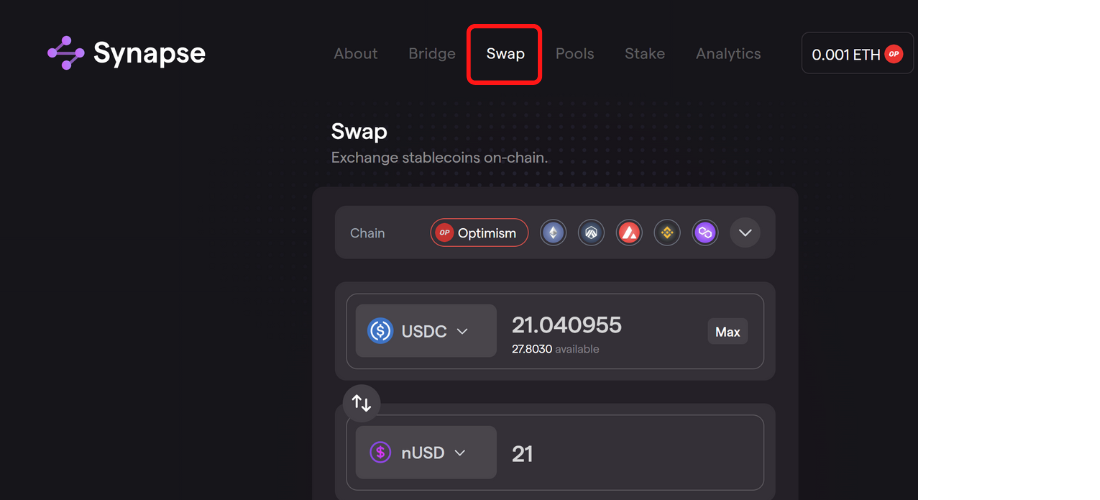1100x500 pixels.
Task: Expand the chain list chevron
Action: tap(745, 233)
